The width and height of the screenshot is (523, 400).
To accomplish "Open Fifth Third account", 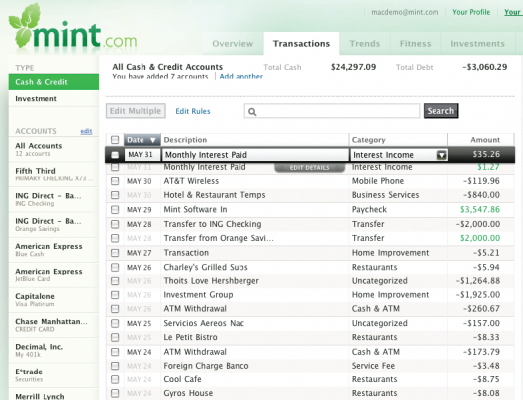I will tap(54, 174).
